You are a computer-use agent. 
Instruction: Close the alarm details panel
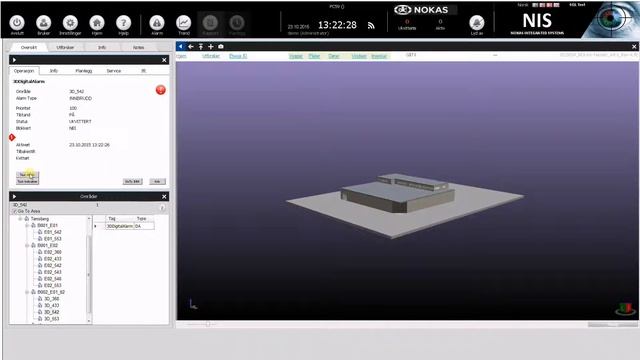click(x=164, y=60)
